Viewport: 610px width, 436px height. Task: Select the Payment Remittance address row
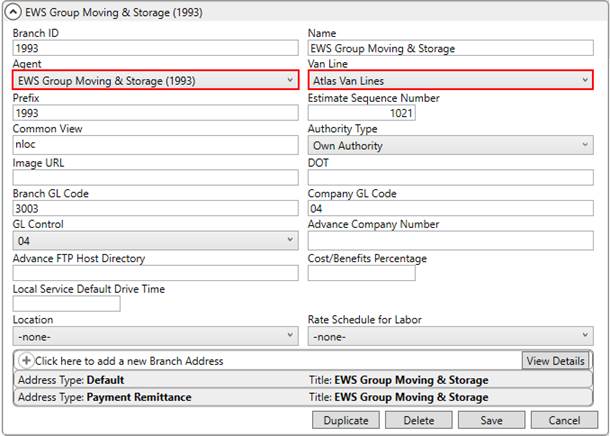160,397
